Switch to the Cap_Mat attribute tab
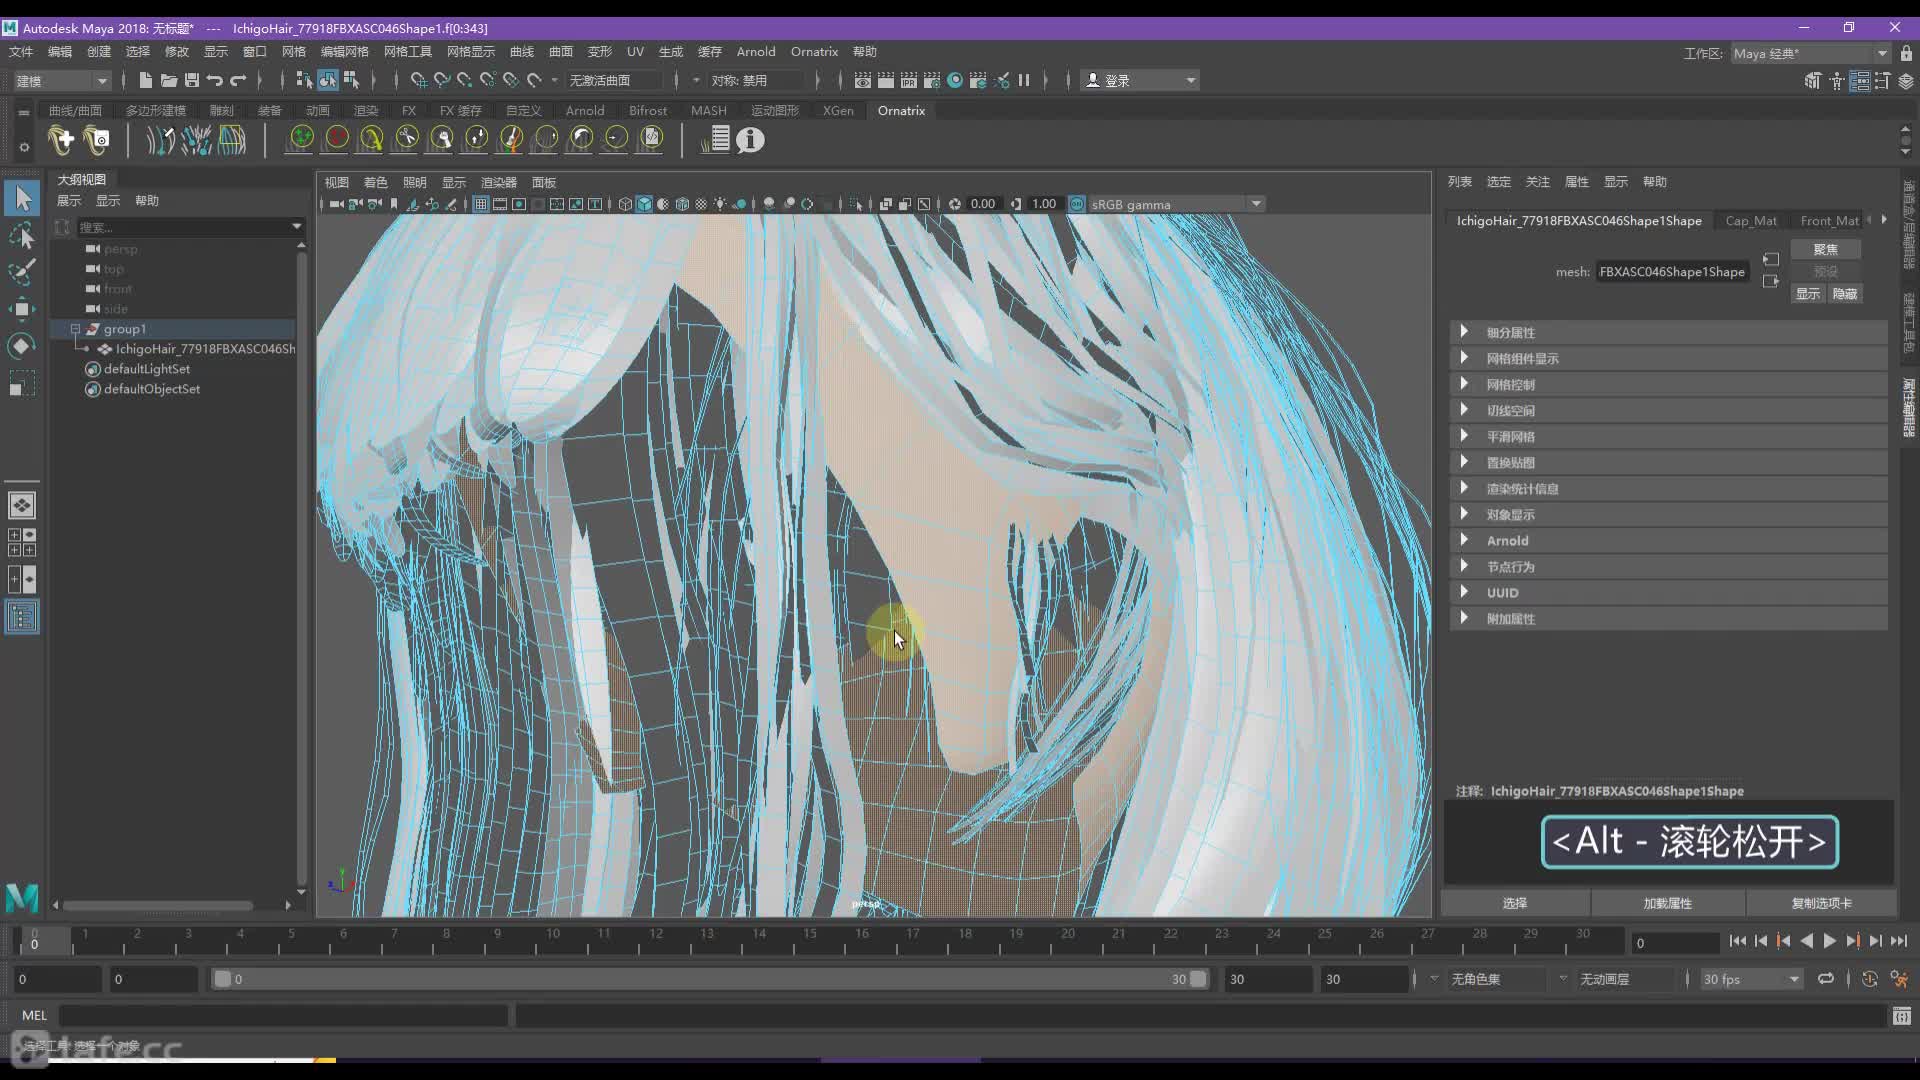This screenshot has width=1920, height=1080. 1751,220
